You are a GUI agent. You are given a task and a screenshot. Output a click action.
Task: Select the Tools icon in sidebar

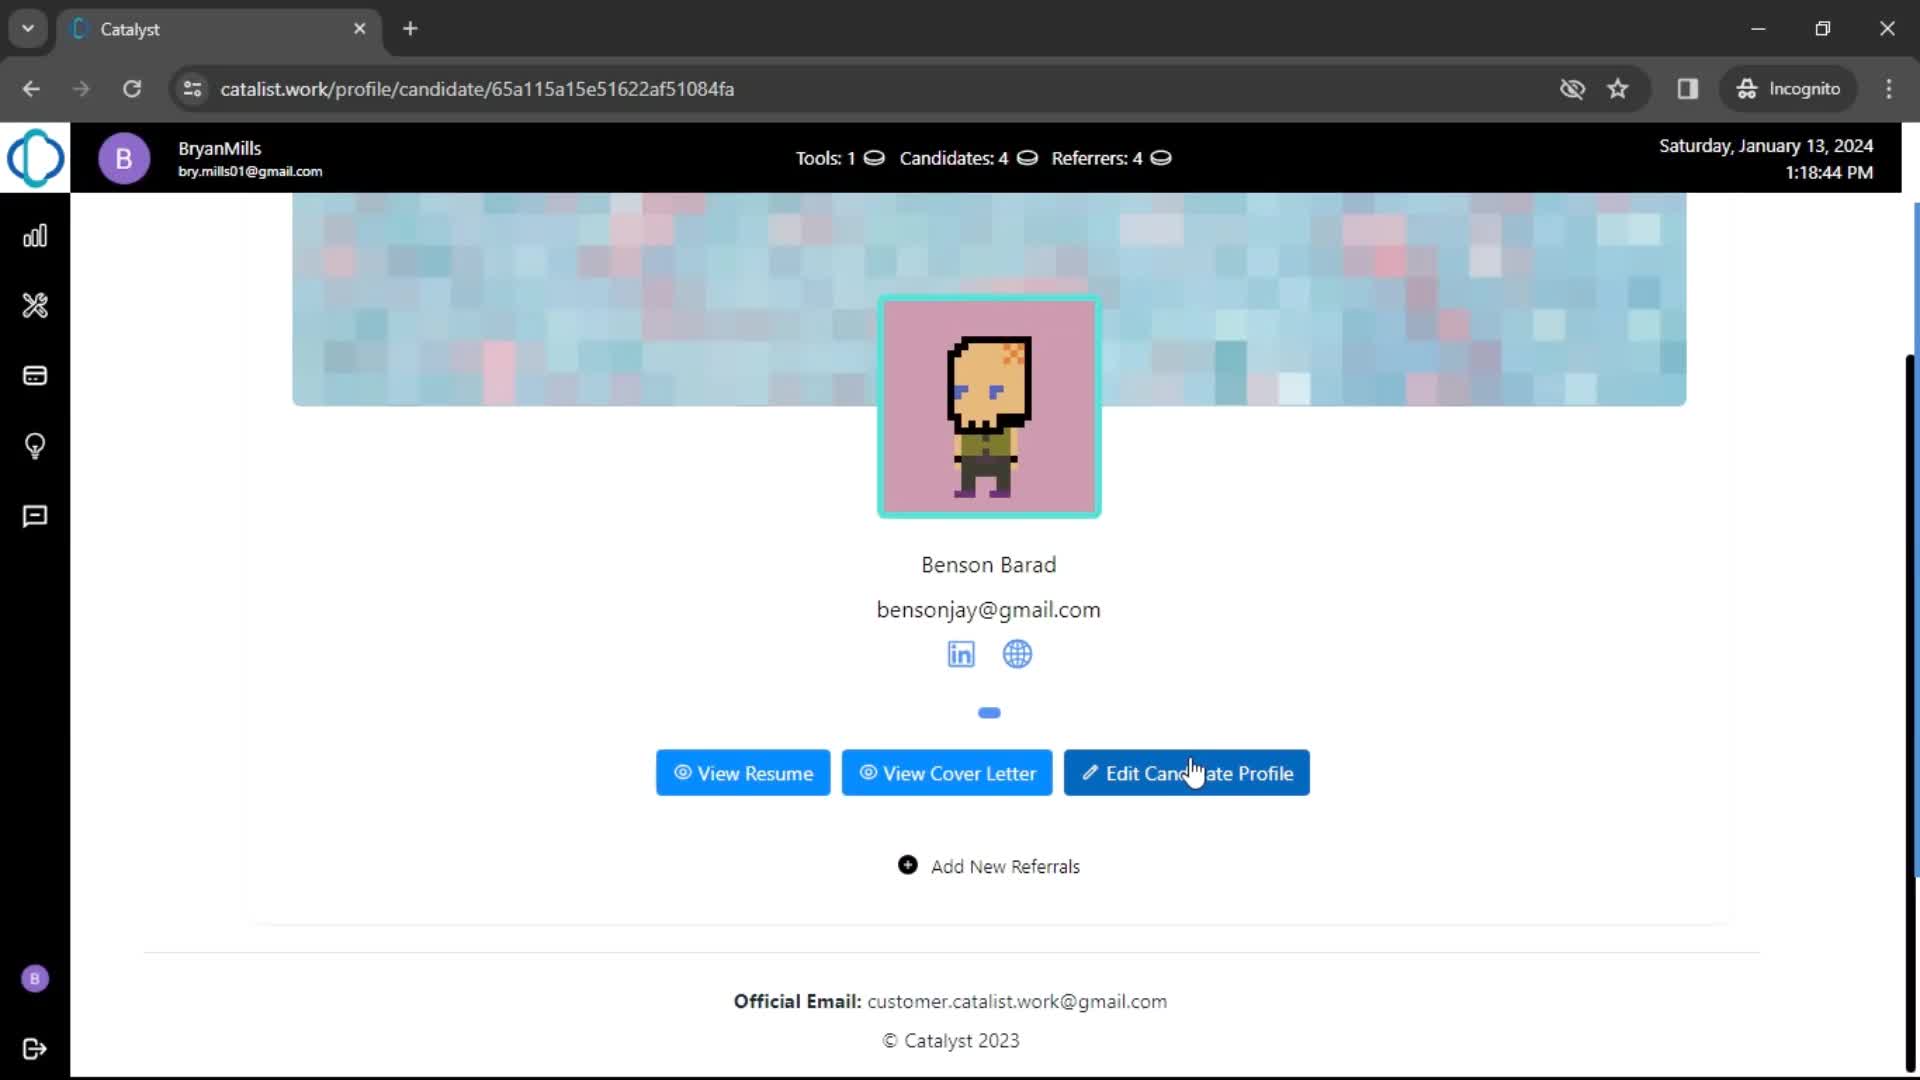click(x=34, y=306)
